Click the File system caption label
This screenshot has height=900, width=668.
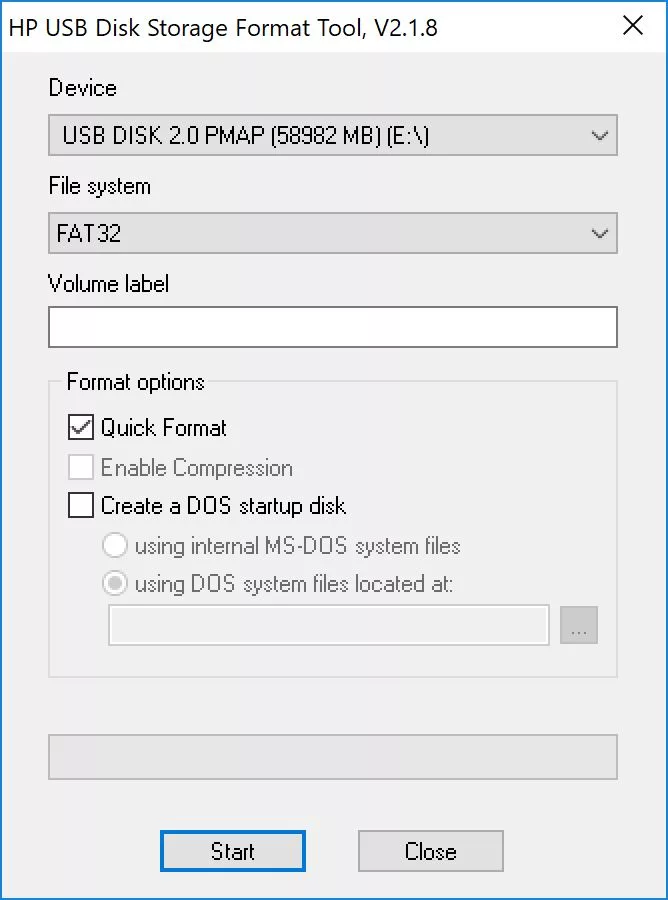(x=99, y=186)
